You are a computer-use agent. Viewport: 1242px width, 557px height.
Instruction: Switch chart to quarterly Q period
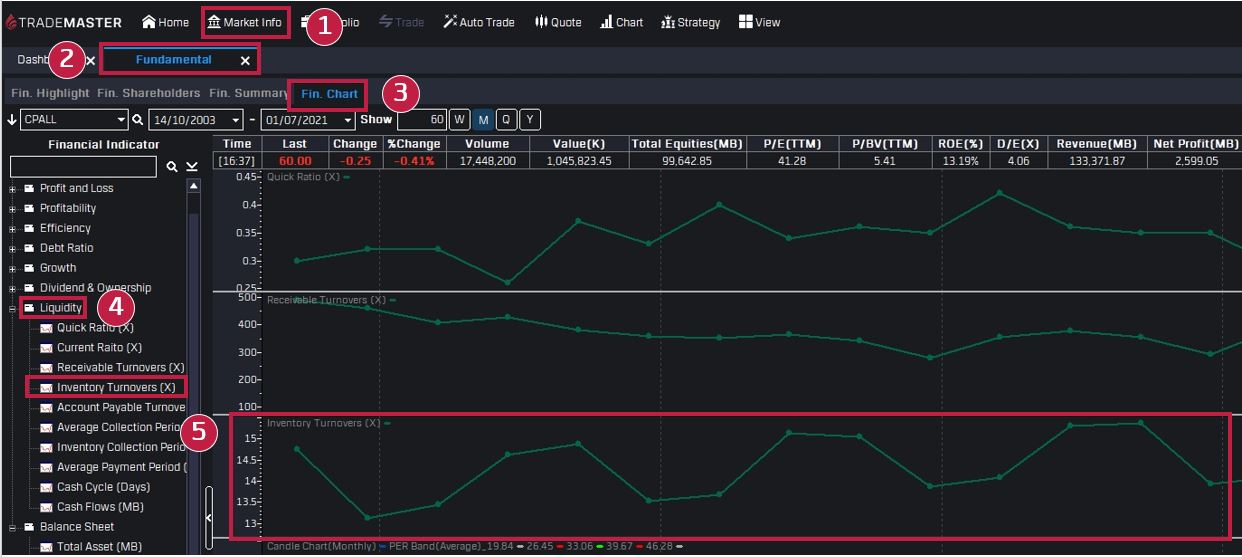tap(506, 120)
